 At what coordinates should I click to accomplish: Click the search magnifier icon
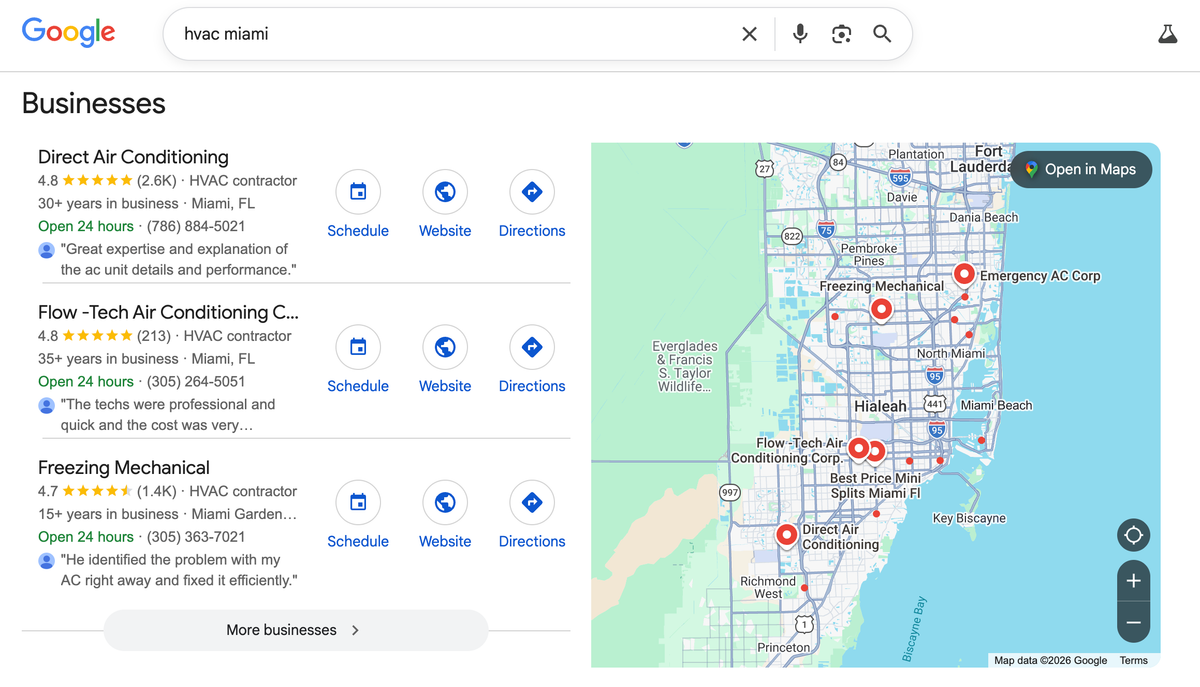pyautogui.click(x=881, y=33)
